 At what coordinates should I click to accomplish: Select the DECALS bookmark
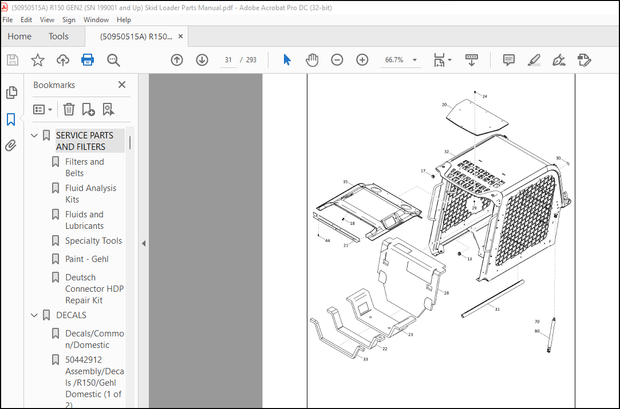[71, 315]
